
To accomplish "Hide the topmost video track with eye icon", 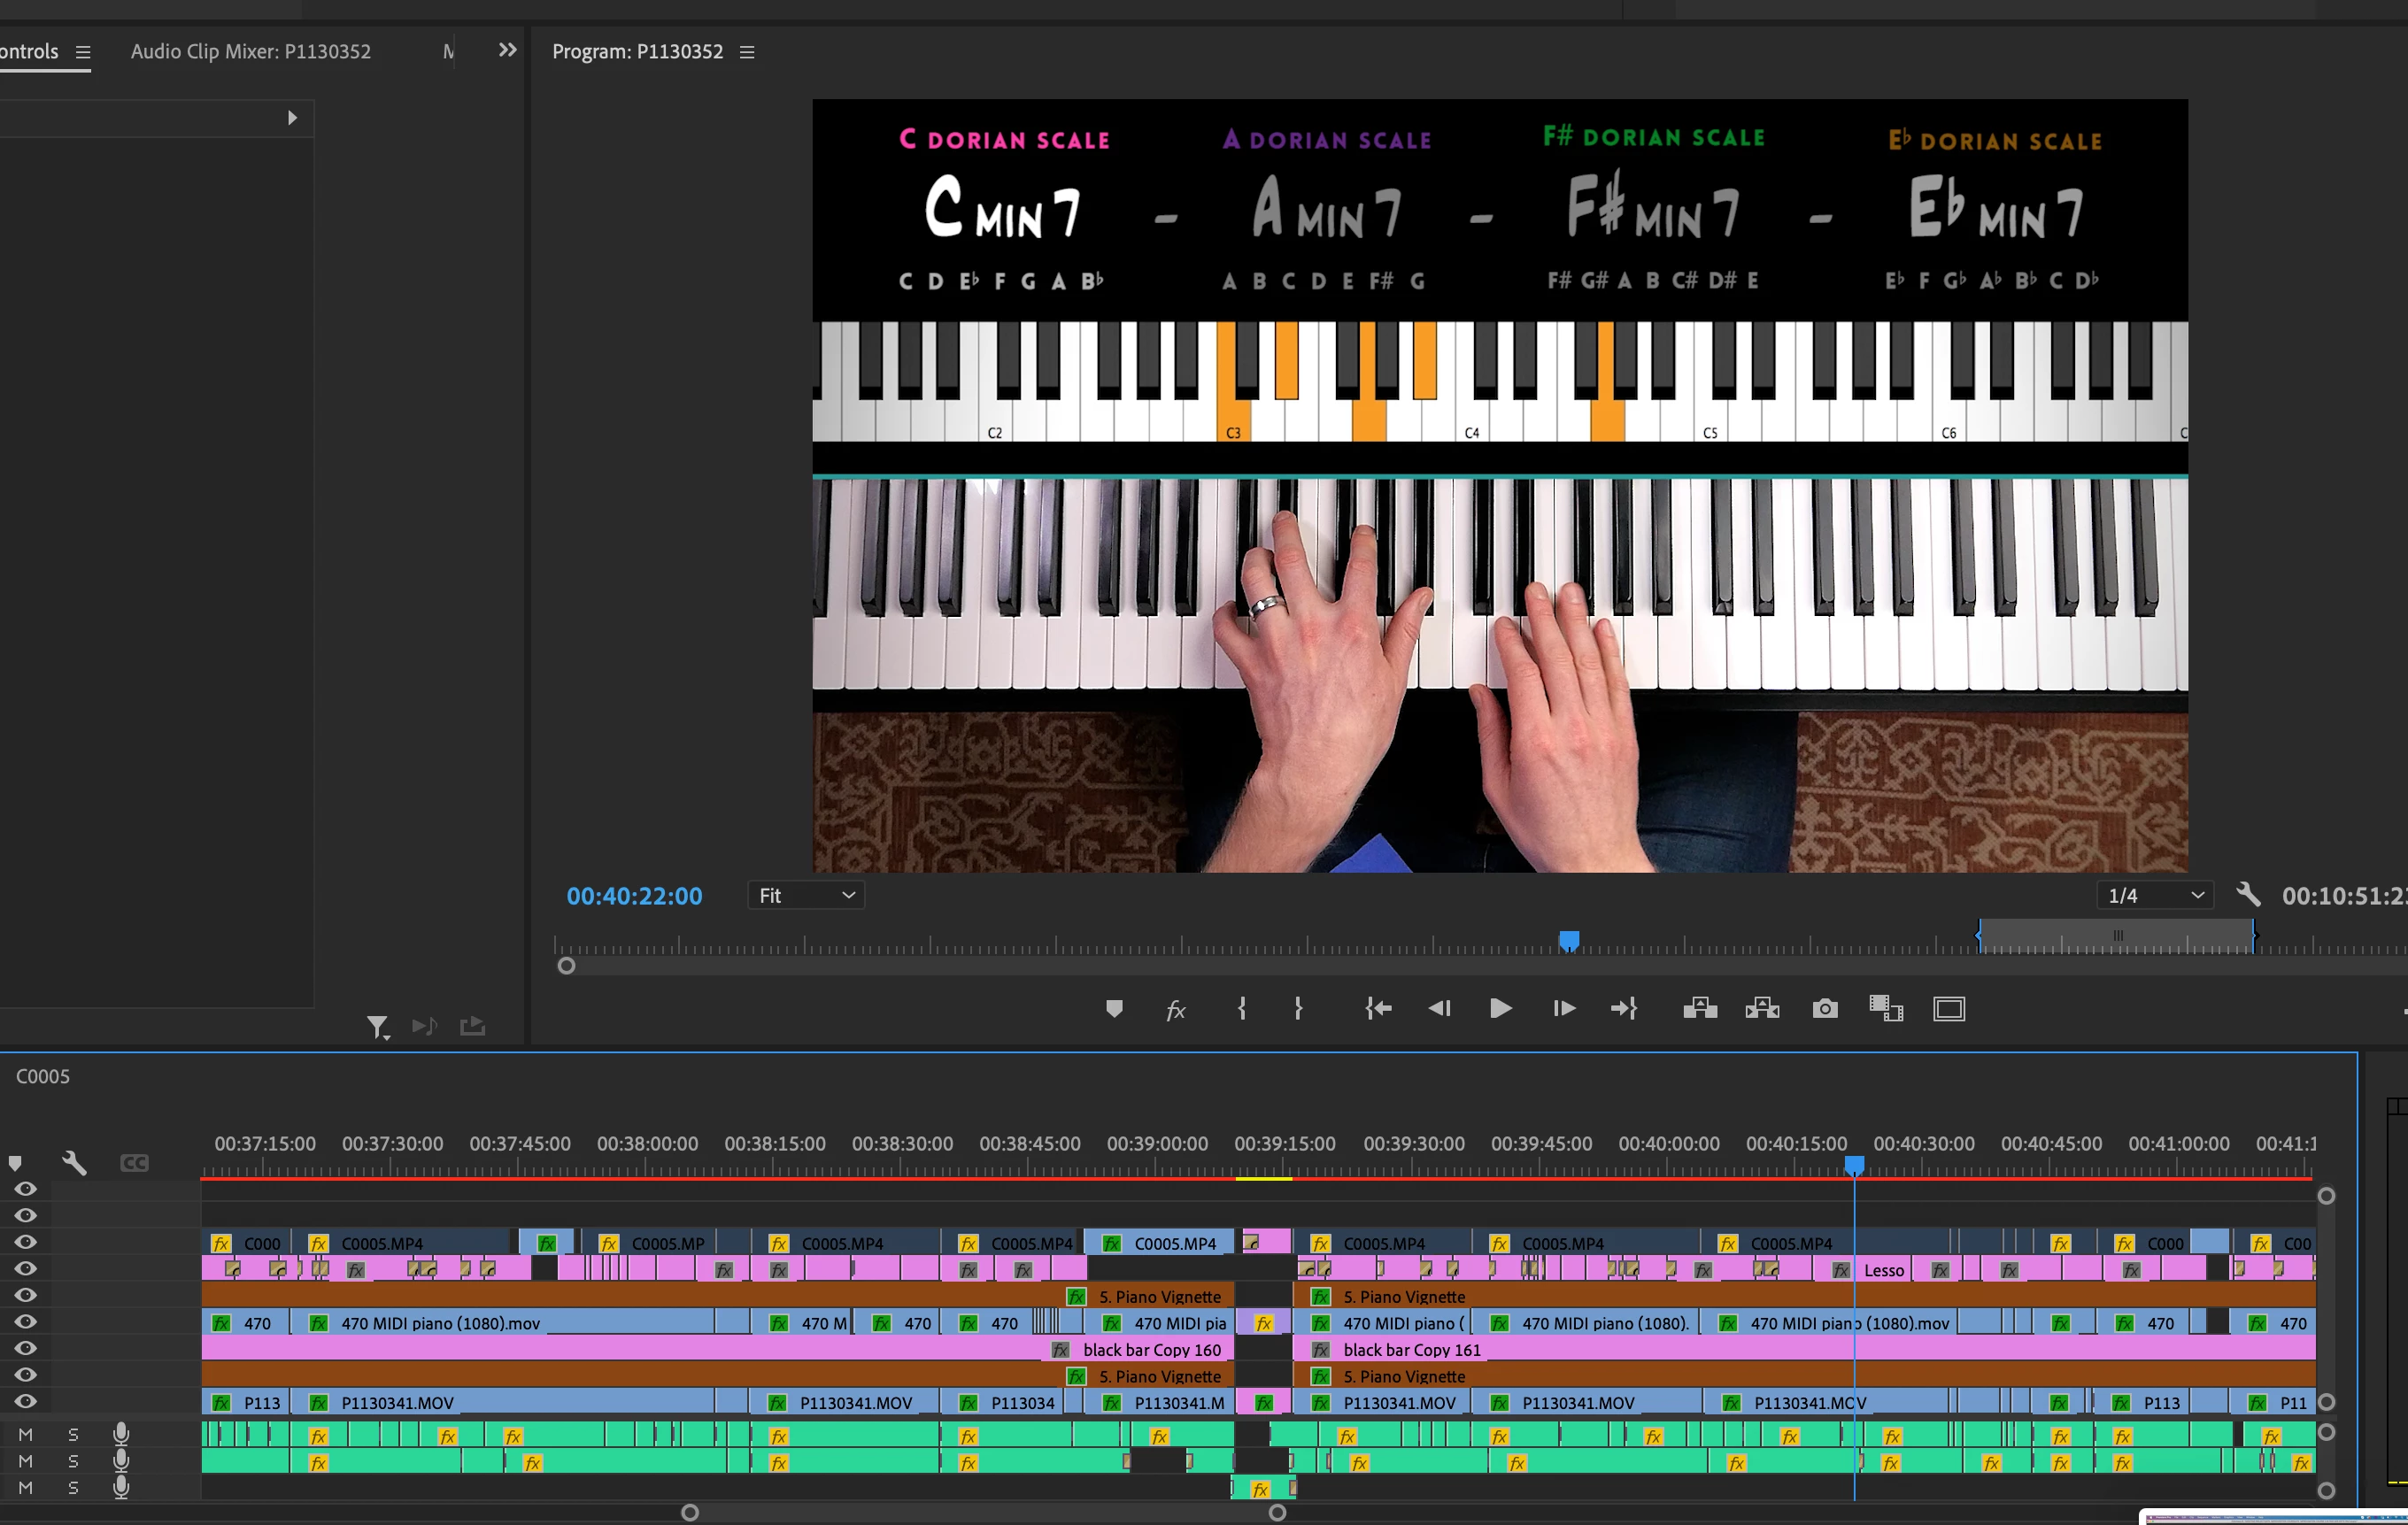I will pos(26,1189).
